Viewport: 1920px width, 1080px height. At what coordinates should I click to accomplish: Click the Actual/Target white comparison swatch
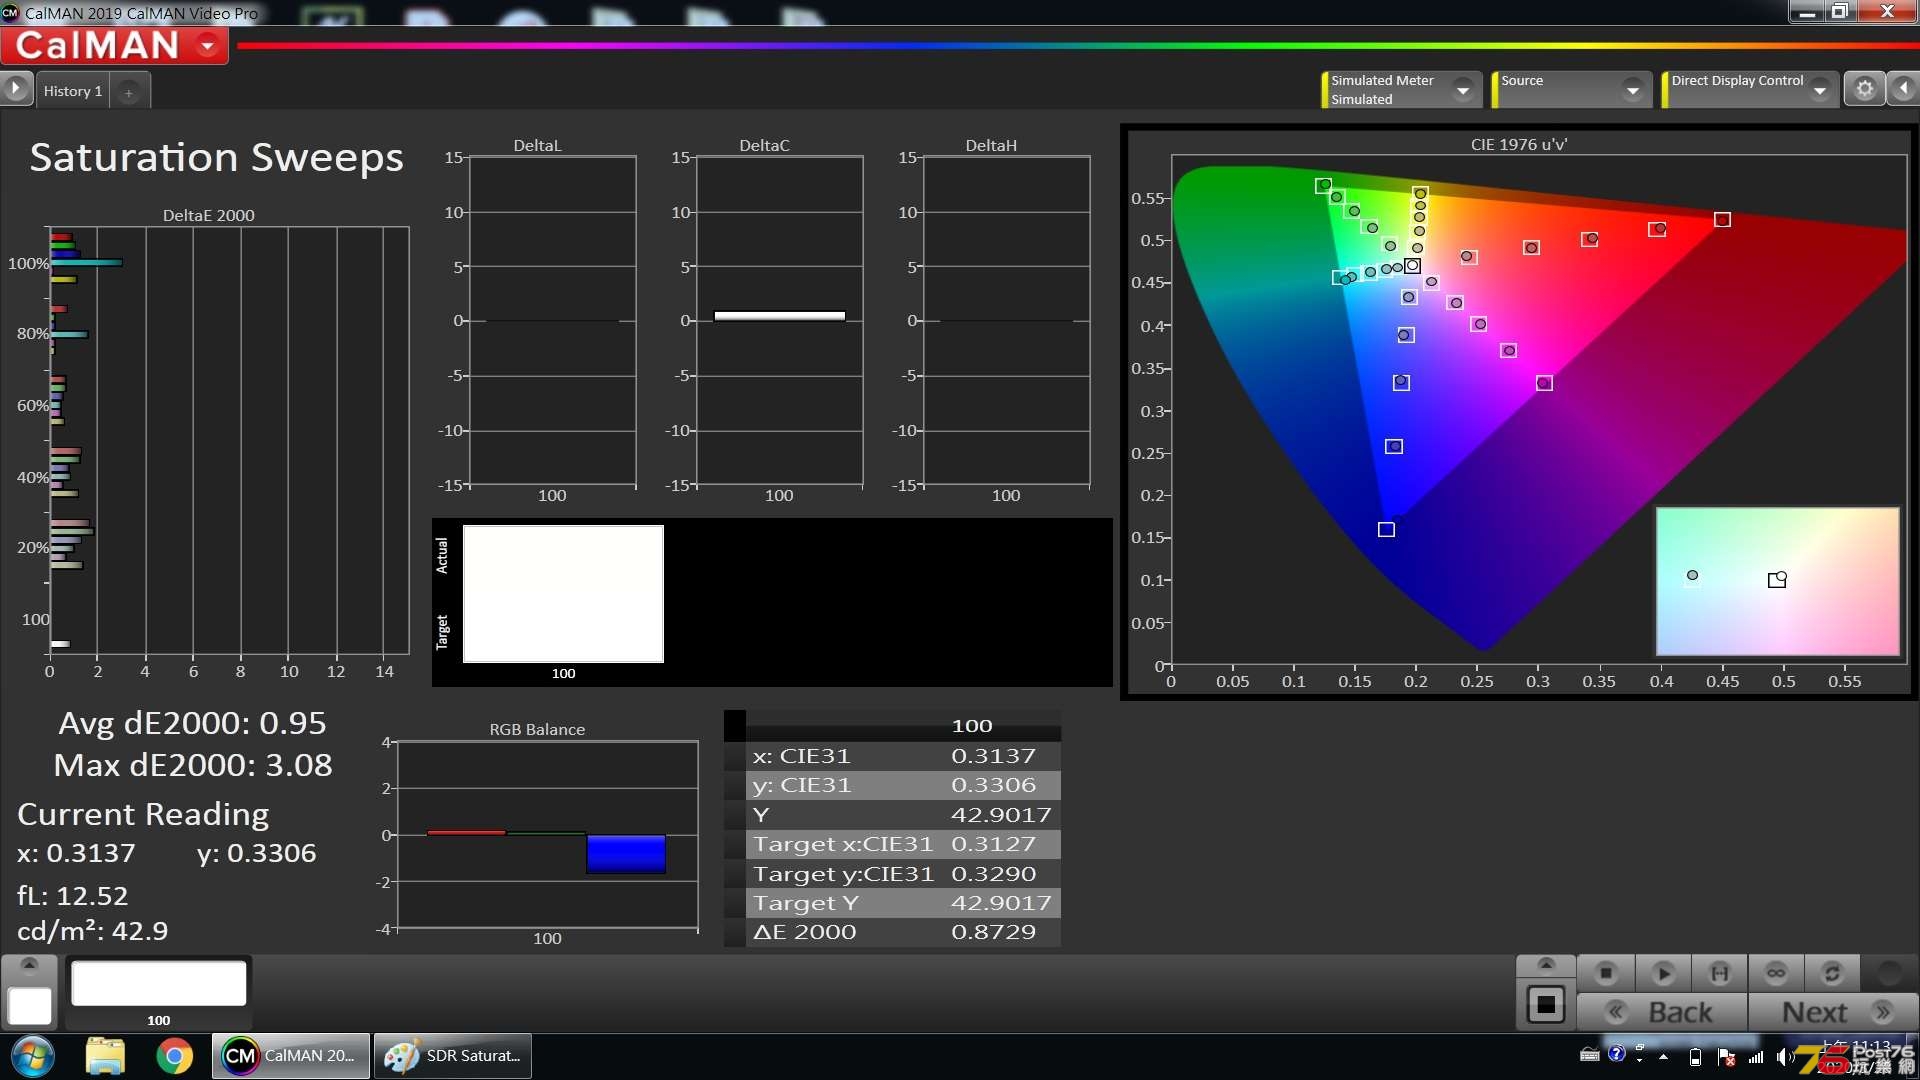(x=563, y=594)
